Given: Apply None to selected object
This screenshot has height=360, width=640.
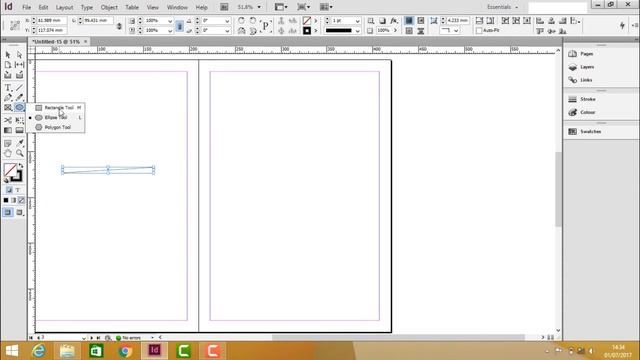Looking at the screenshot, I should 21,200.
